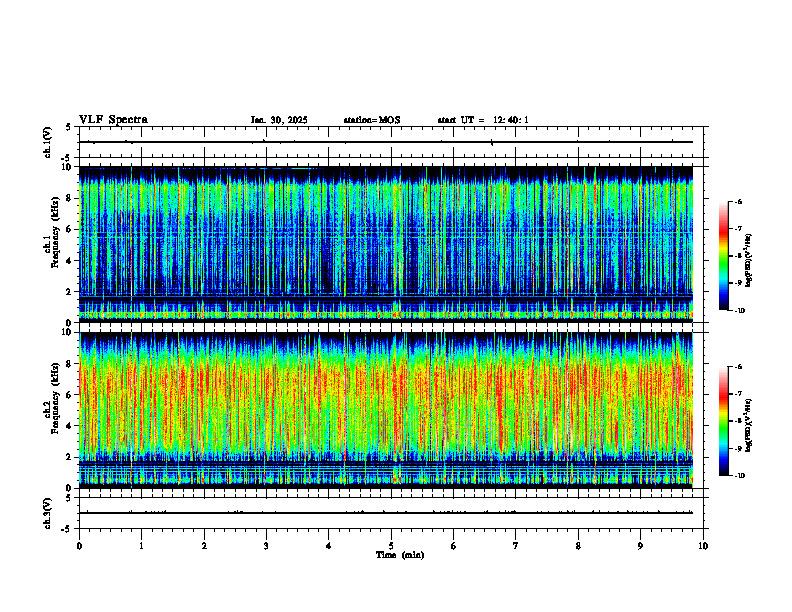Image resolution: width=792 pixels, height=612 pixels.
Task: Click time axis tick label "7"
Action: point(516,546)
